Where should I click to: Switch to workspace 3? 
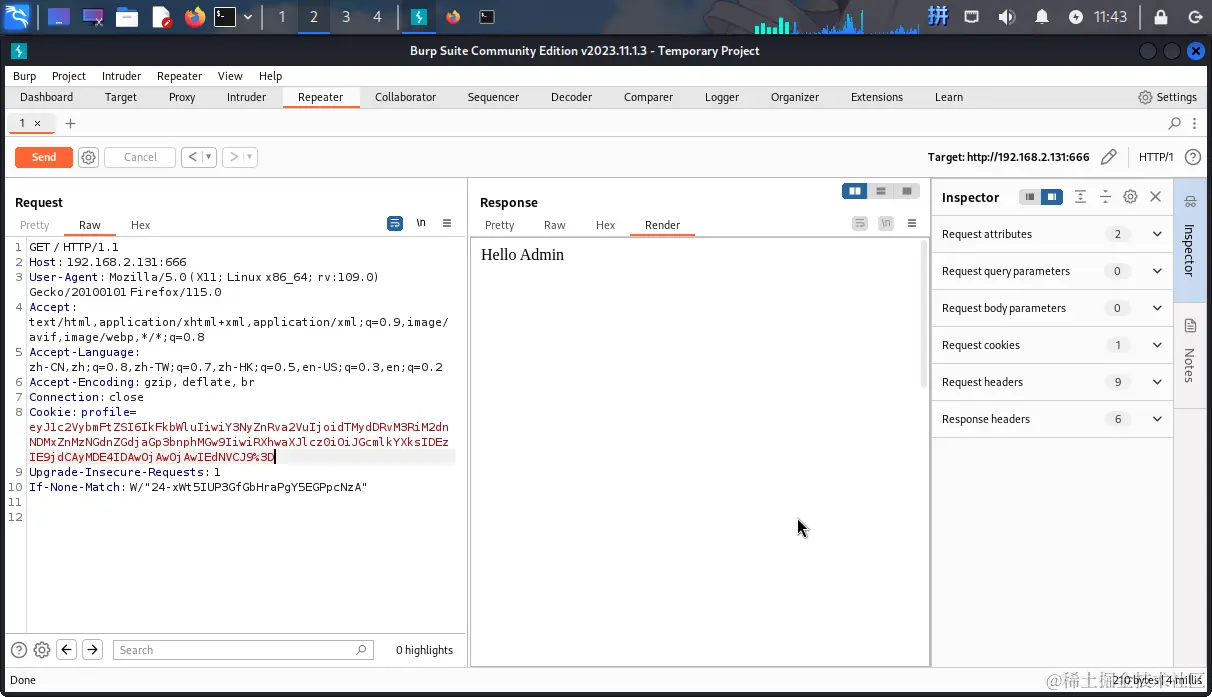point(346,17)
